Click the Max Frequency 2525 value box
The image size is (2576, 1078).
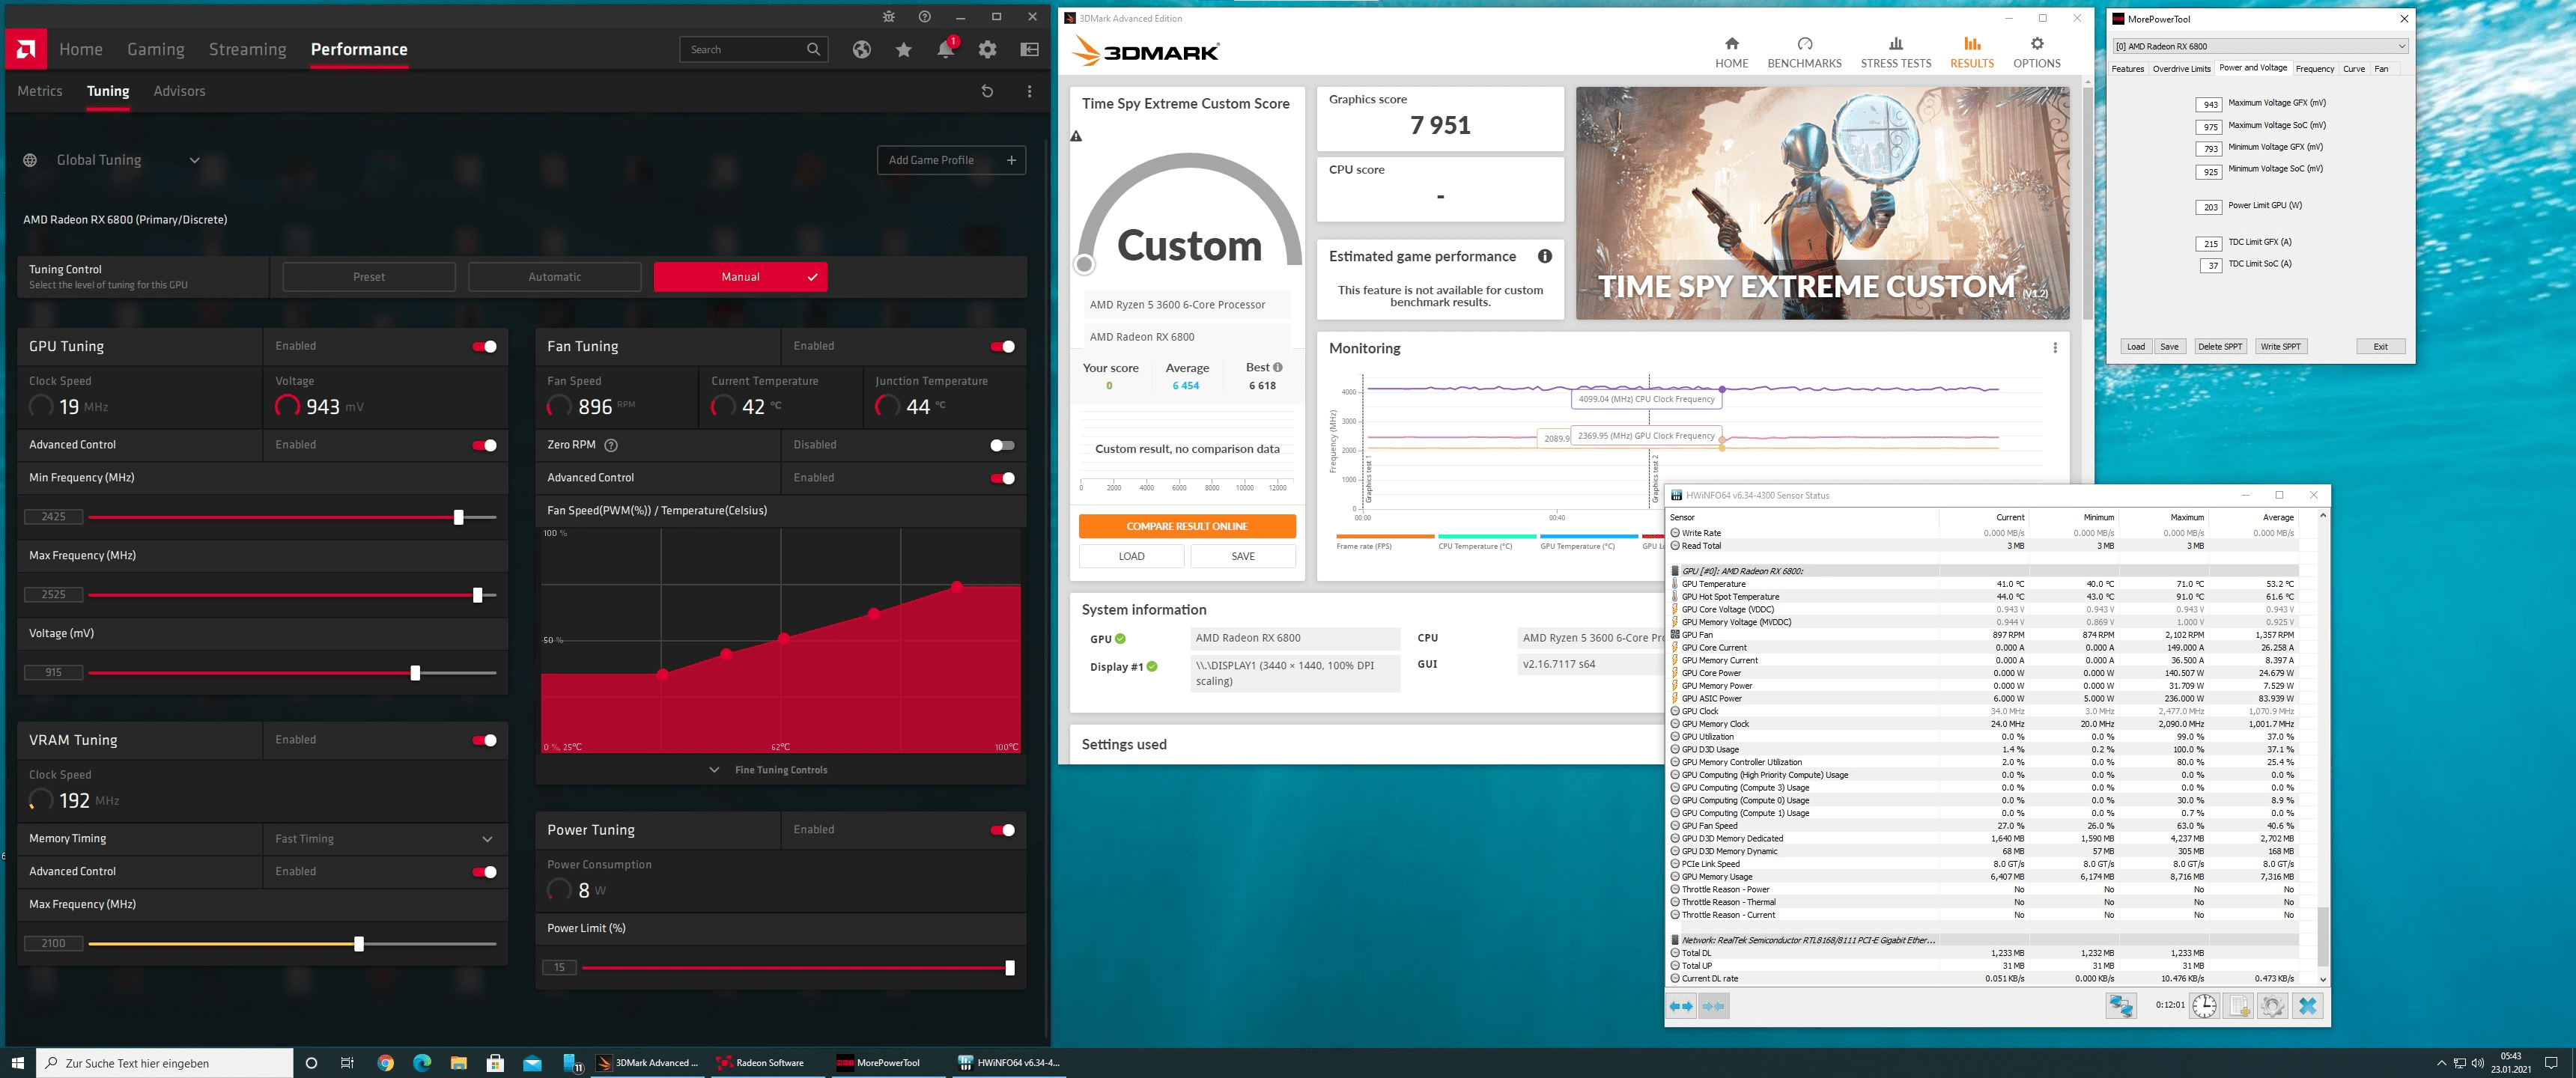point(53,595)
